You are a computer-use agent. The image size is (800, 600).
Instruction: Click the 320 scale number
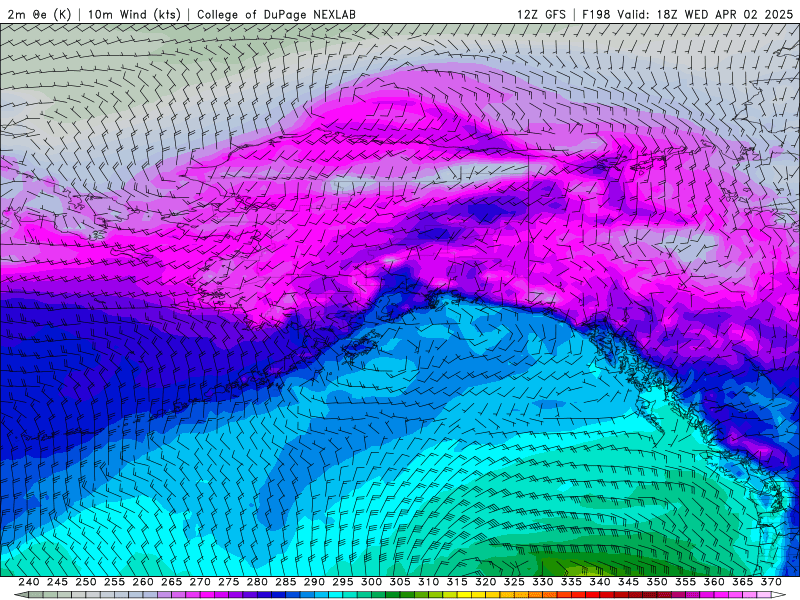[x=486, y=582]
